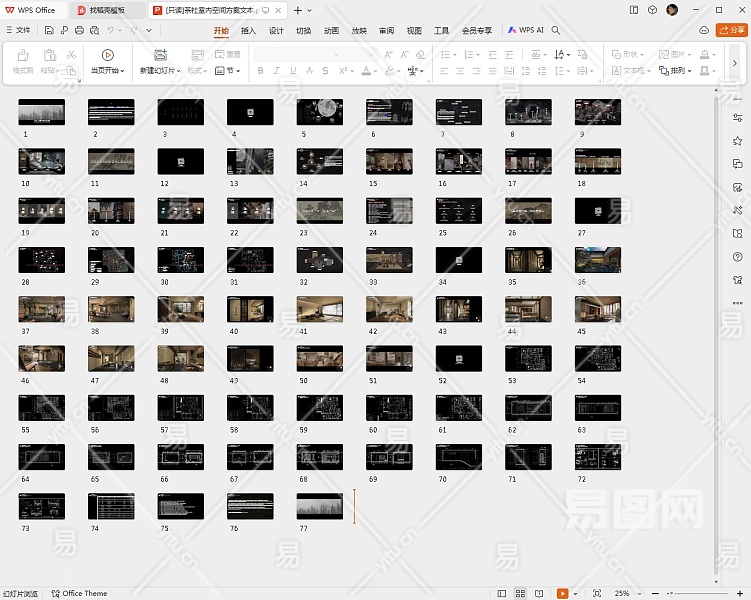Open the help question-mark icon in sidebar
The height and width of the screenshot is (600, 751).
(x=737, y=257)
